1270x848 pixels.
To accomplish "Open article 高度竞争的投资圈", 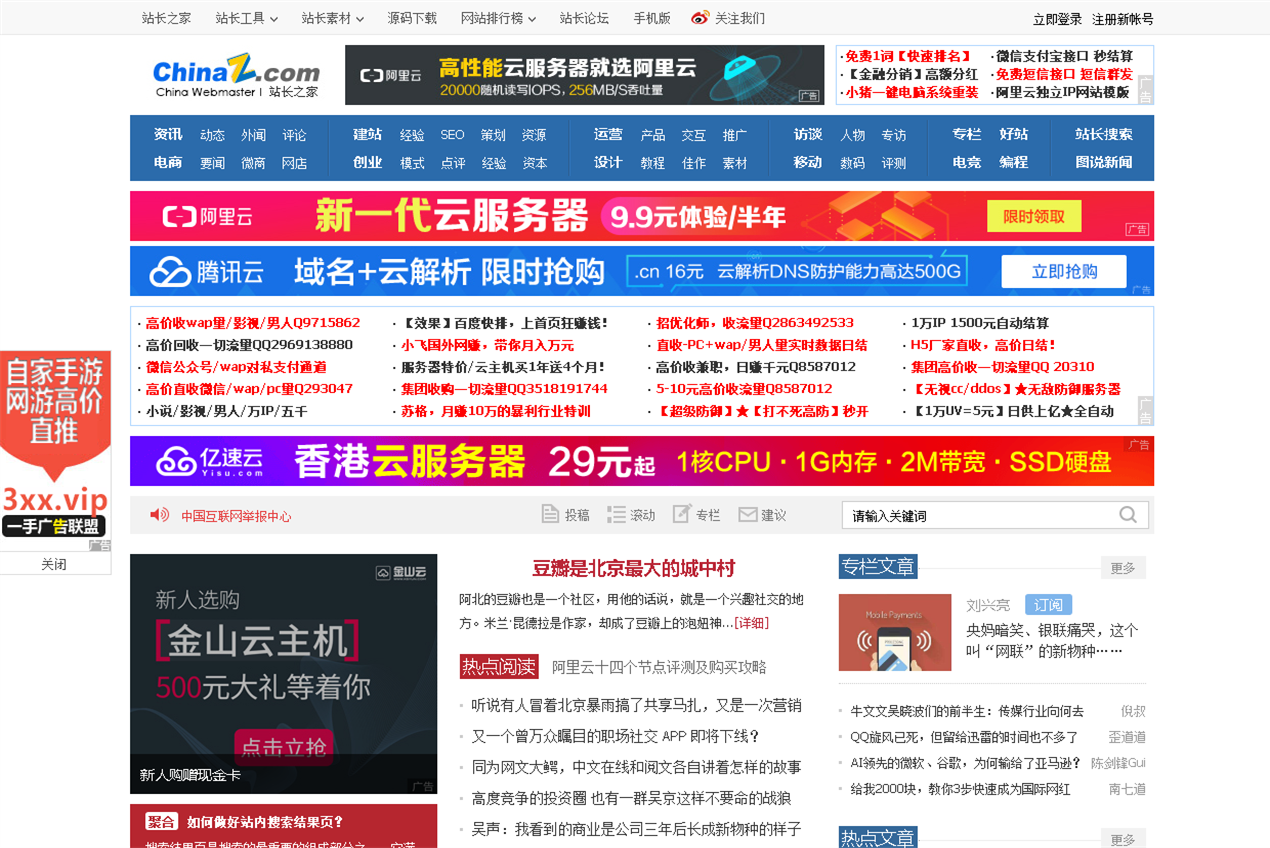I will [631, 798].
